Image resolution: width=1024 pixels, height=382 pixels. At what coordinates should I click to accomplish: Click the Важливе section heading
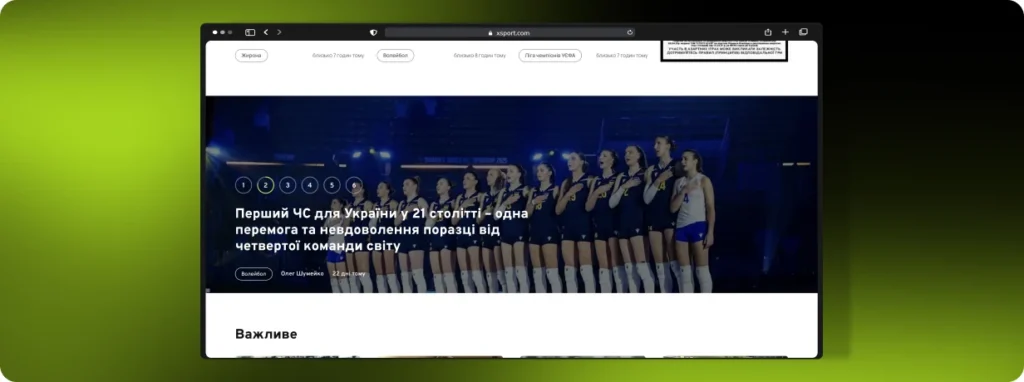point(266,334)
